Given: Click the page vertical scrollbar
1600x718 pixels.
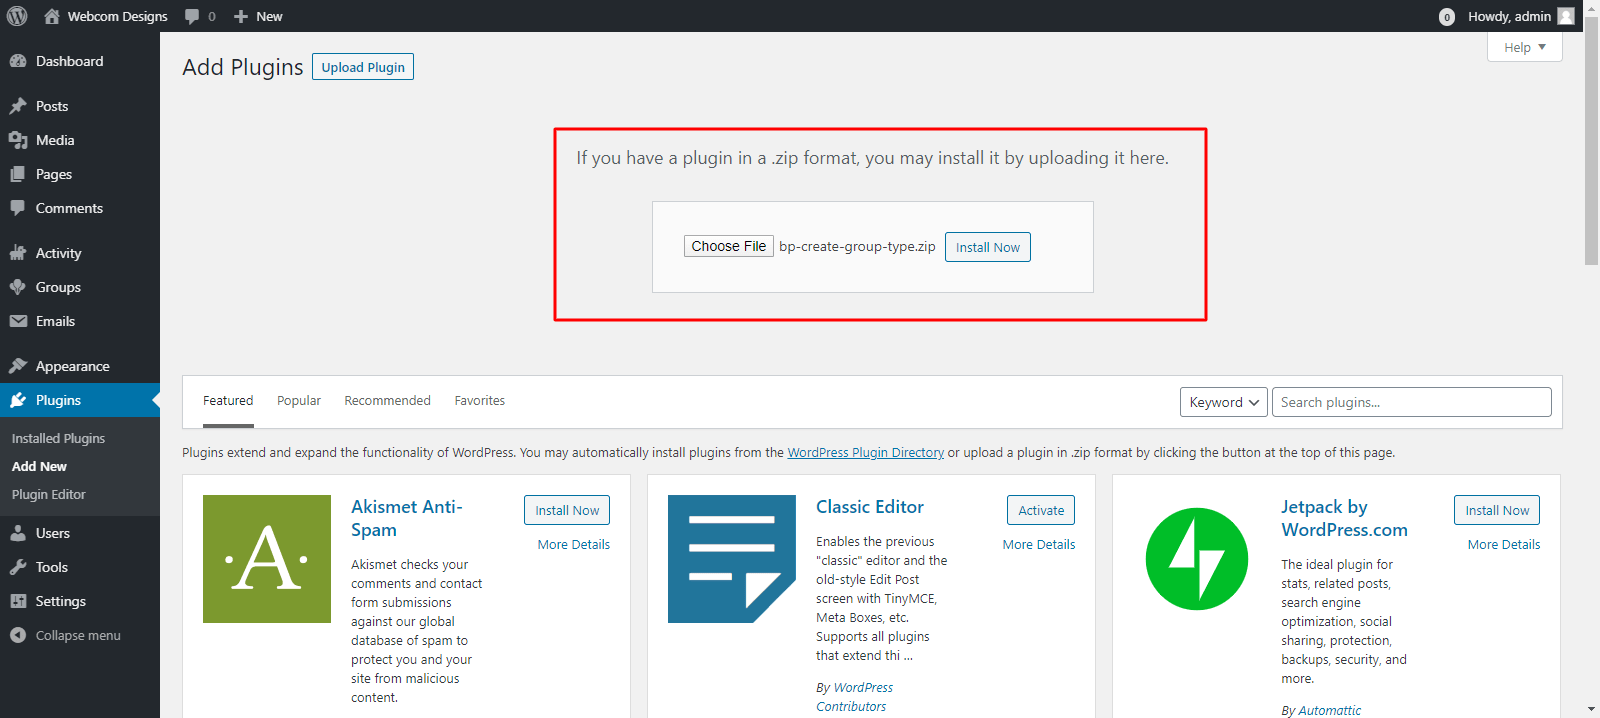Looking at the screenshot, I should coord(1592,140).
